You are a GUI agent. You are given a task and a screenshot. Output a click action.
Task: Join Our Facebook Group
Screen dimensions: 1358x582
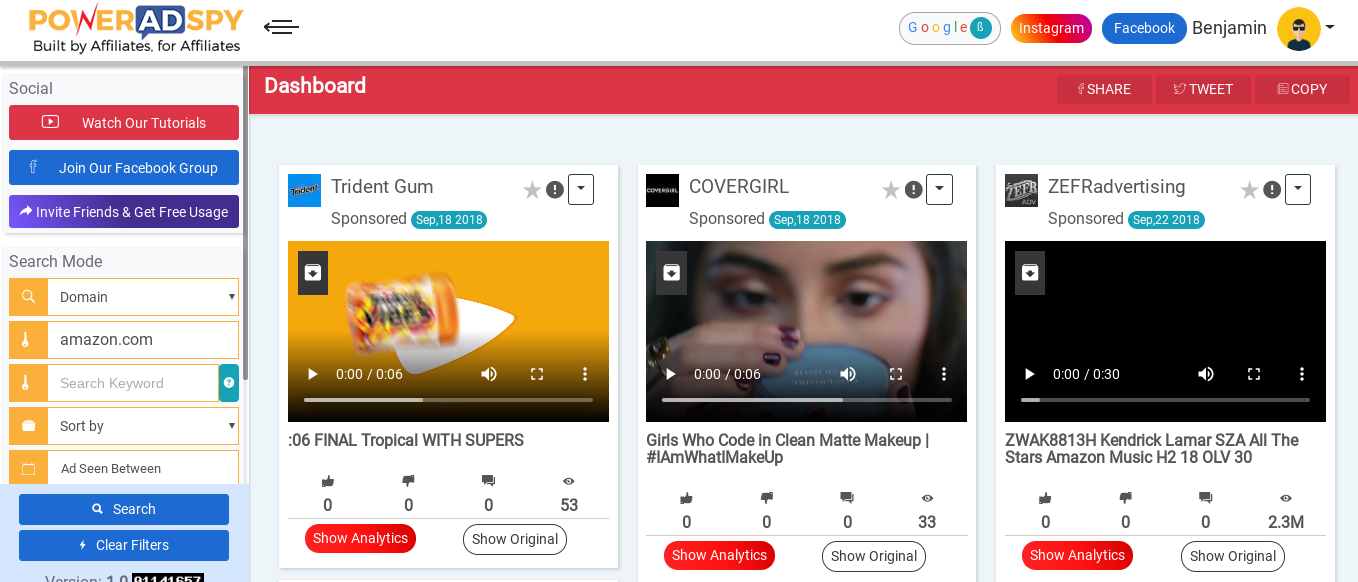coord(124,168)
